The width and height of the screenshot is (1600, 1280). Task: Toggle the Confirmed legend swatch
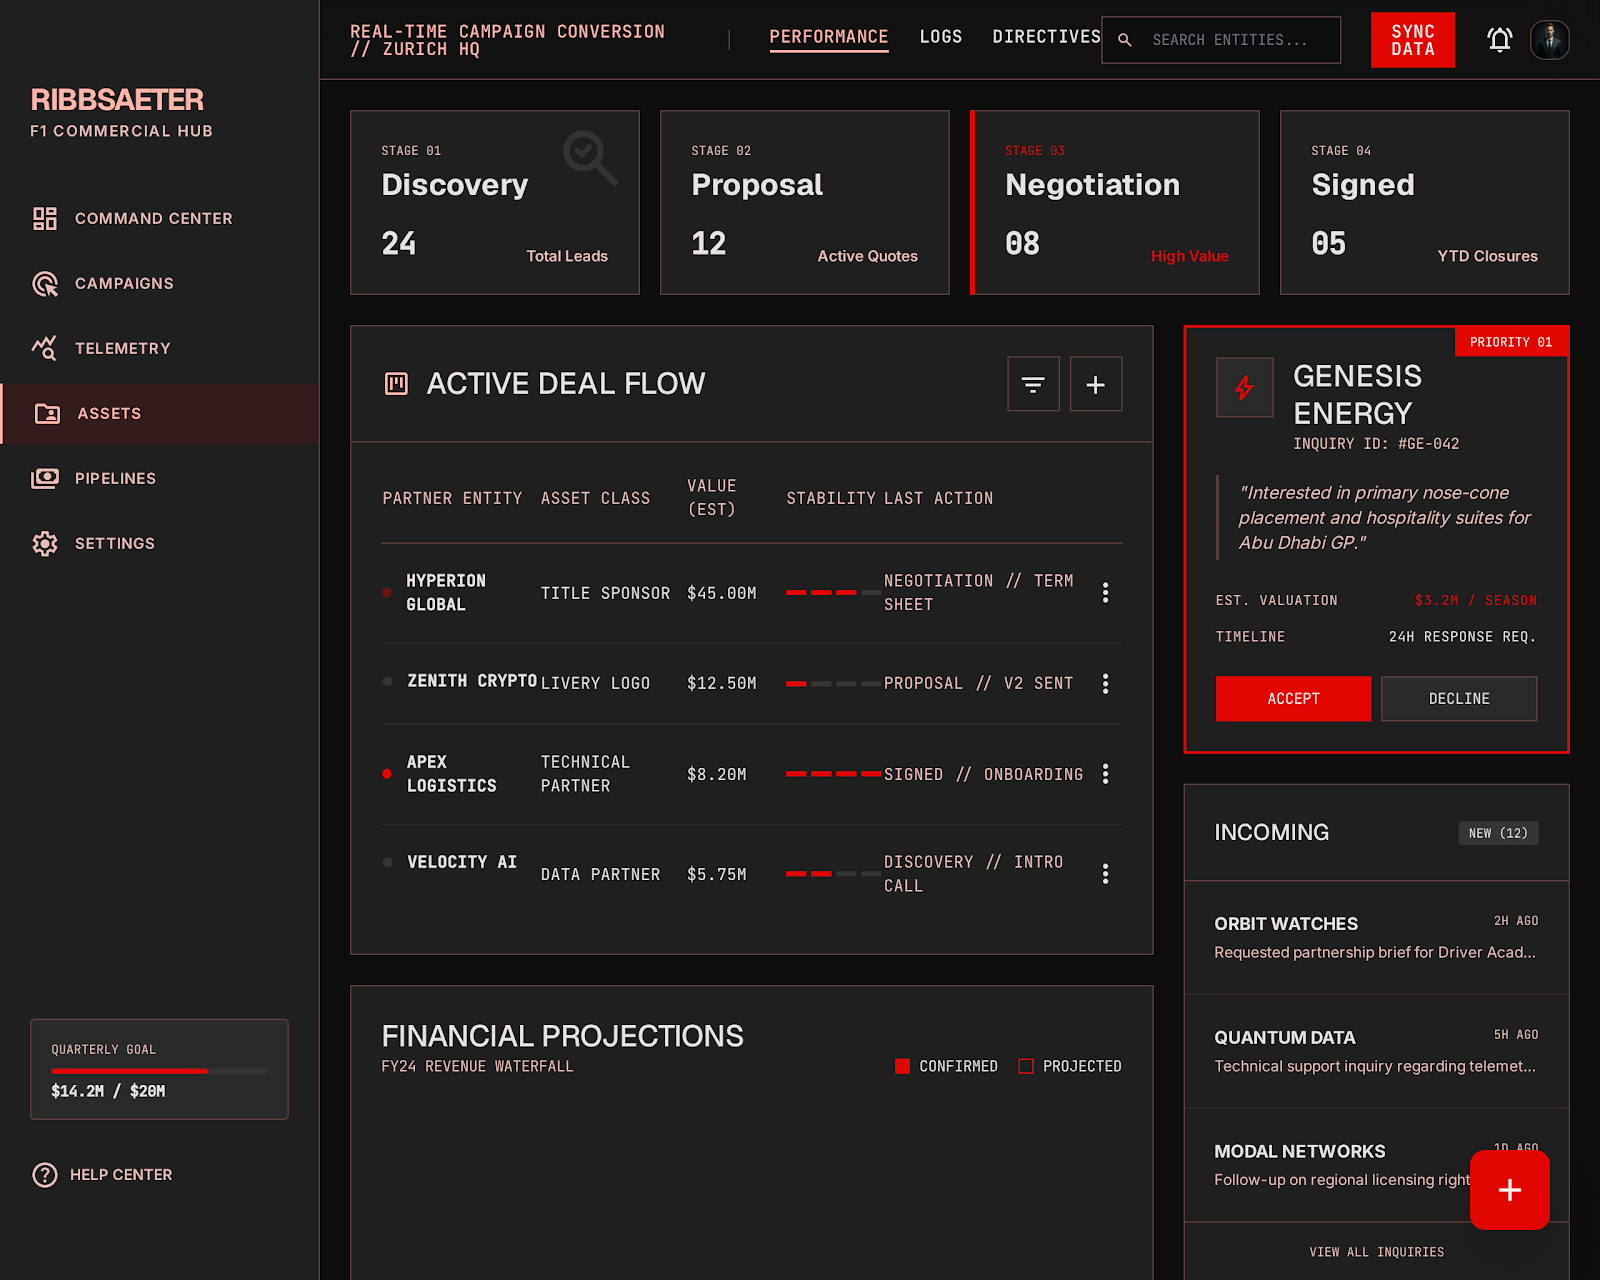point(902,1066)
